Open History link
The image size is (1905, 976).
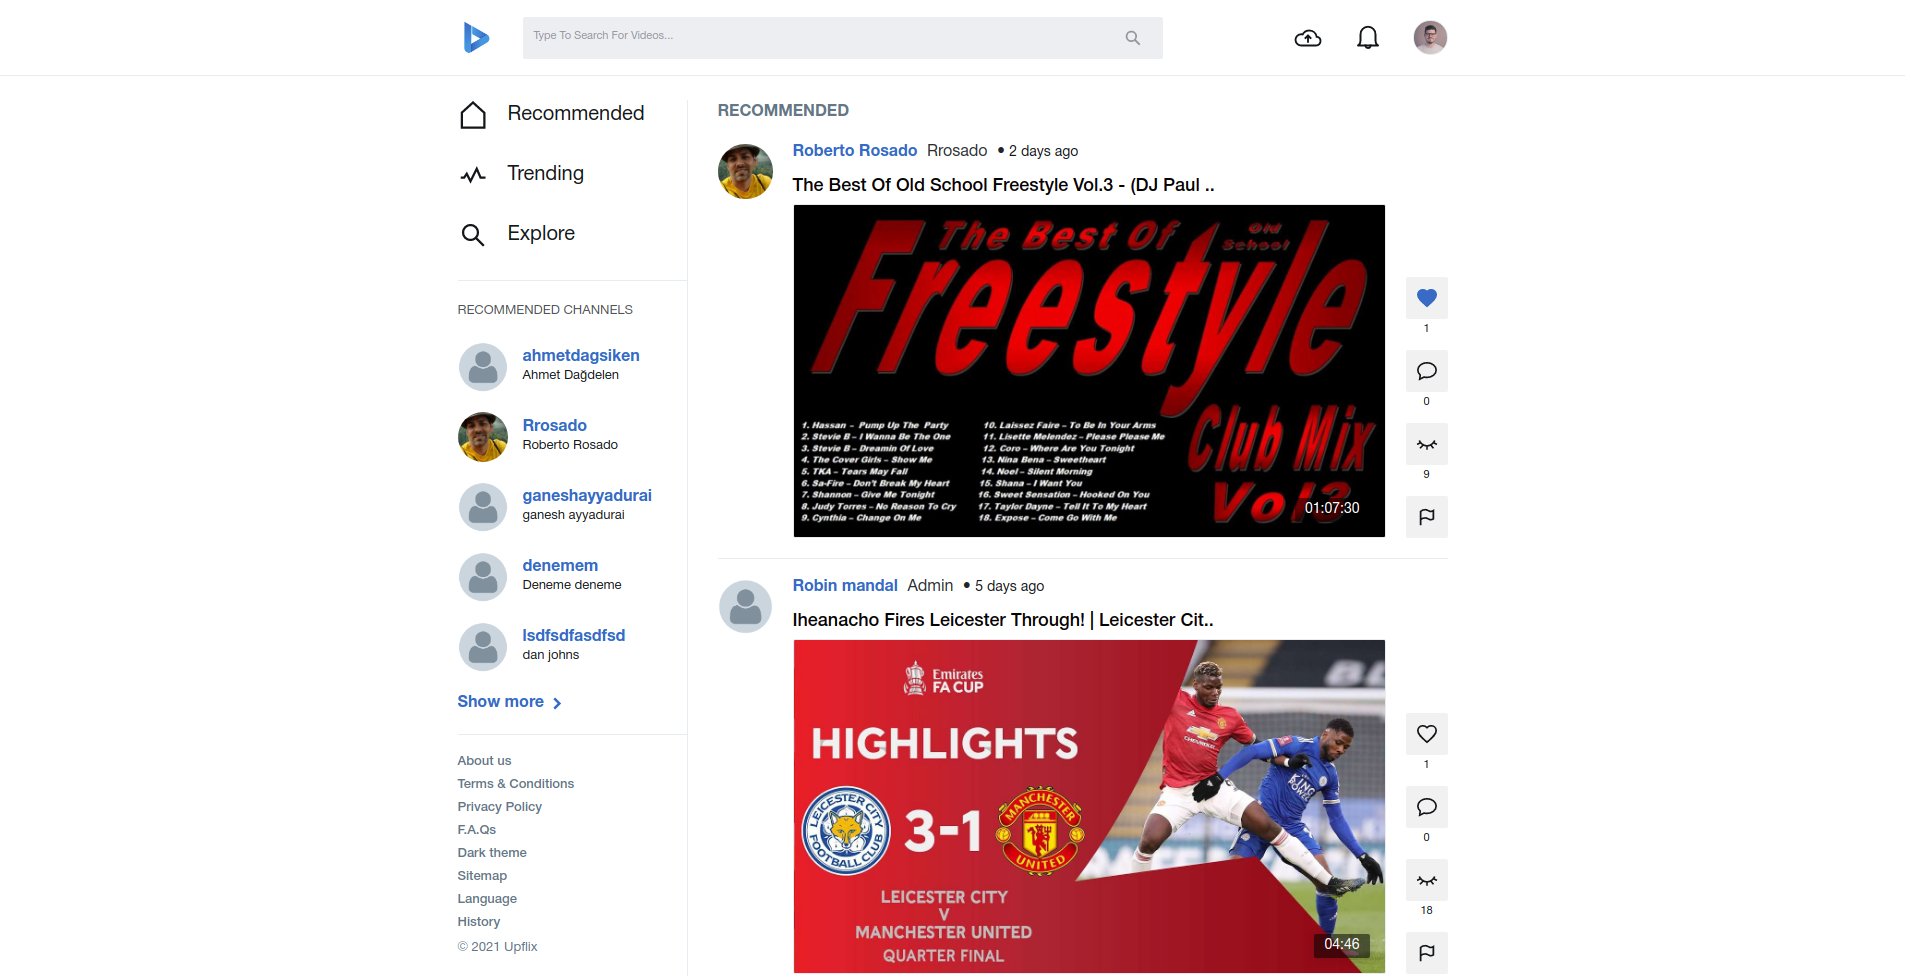(x=479, y=922)
